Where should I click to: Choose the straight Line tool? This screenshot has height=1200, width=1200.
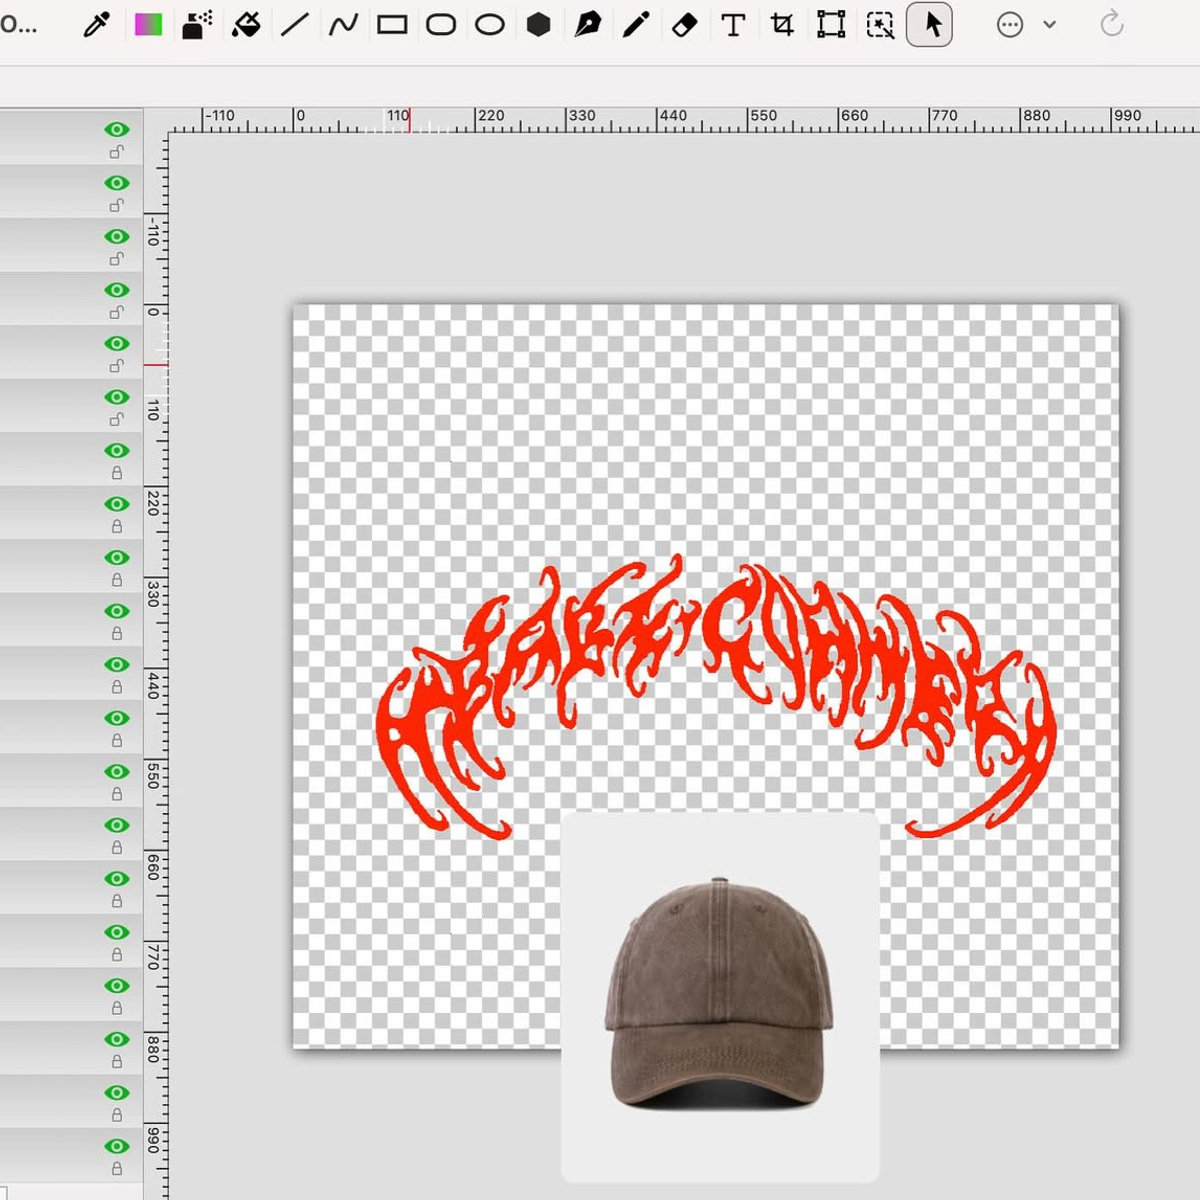tap(294, 25)
